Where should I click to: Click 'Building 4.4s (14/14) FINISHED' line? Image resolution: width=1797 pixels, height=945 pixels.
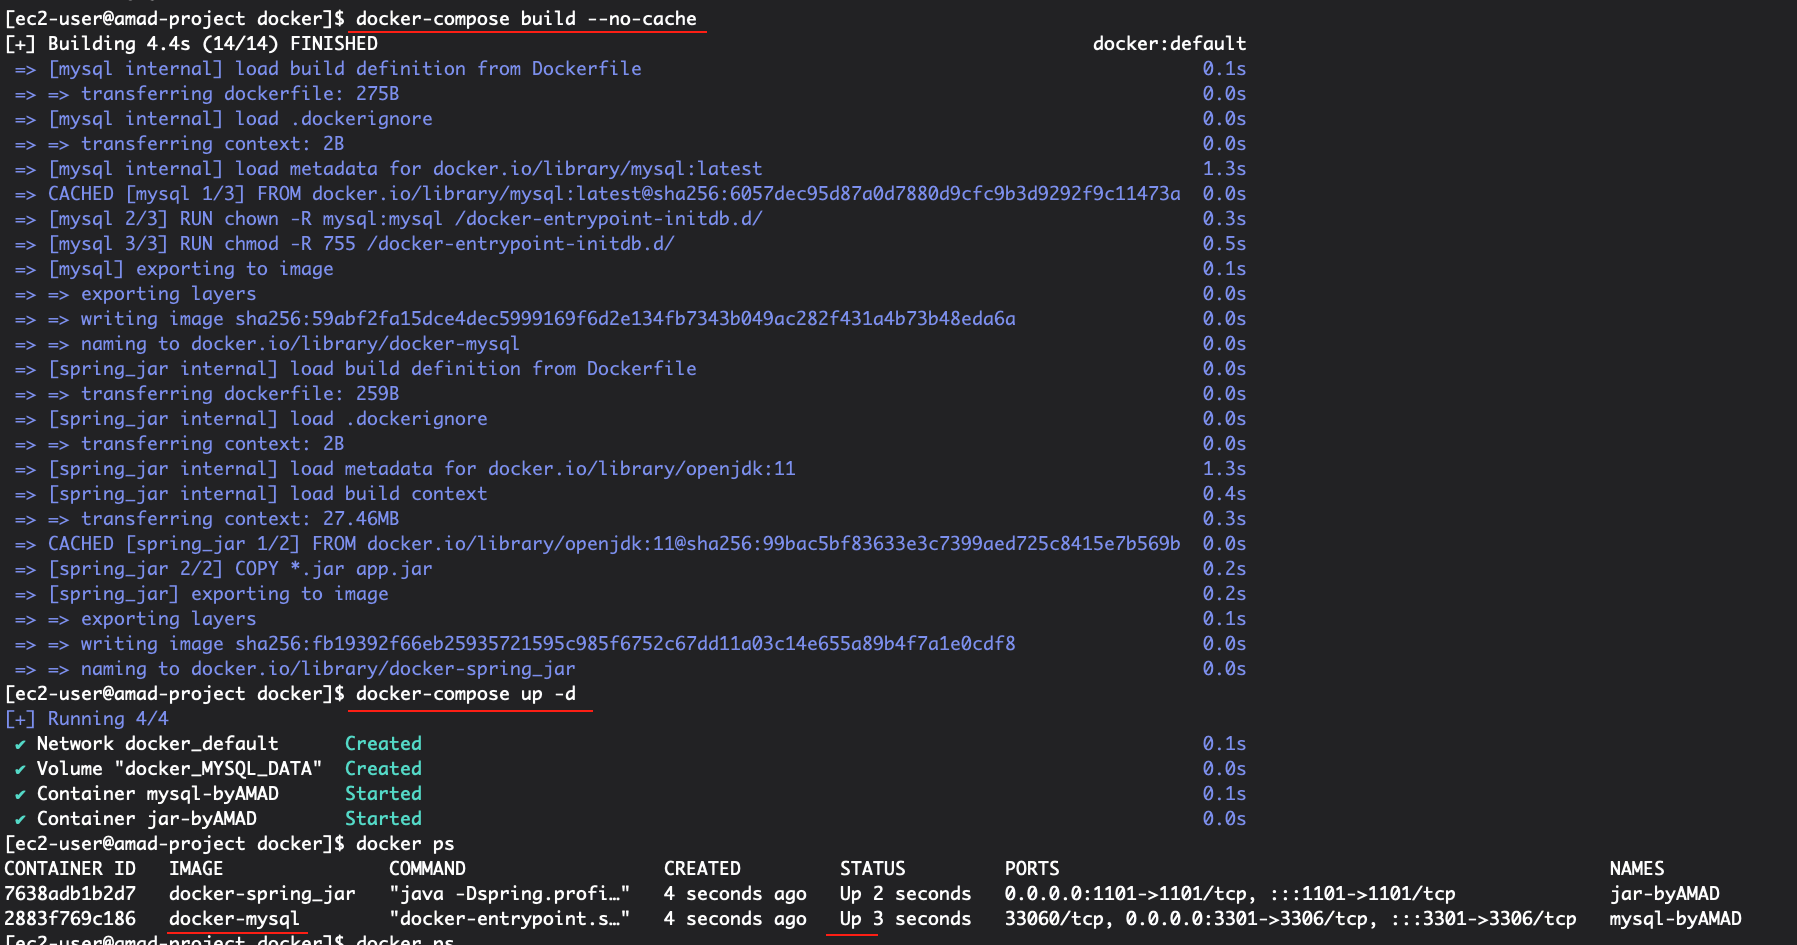[x=213, y=43]
